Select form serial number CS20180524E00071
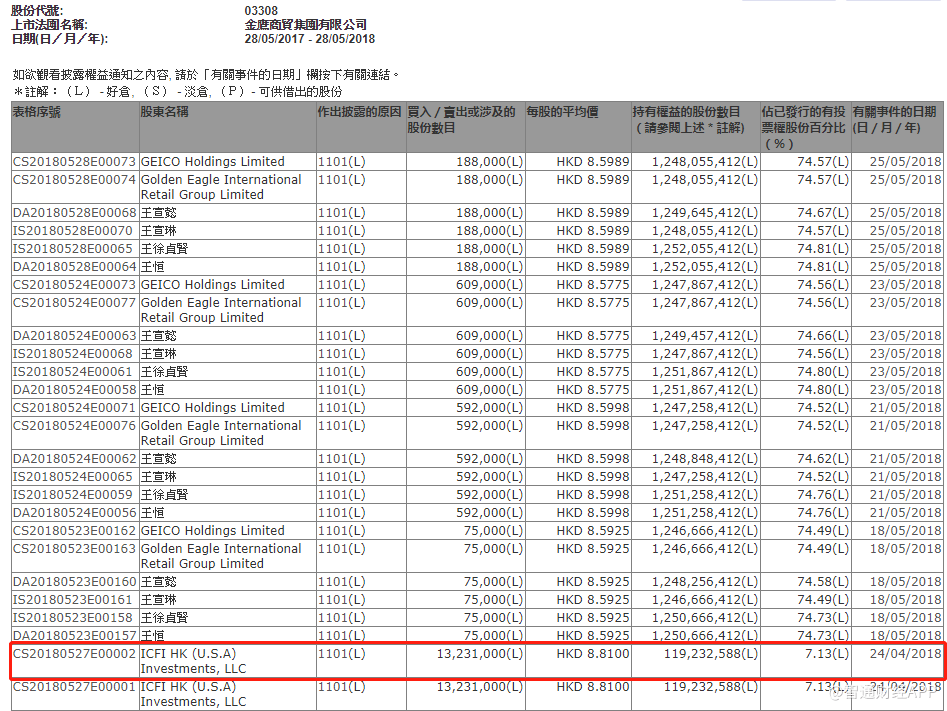This screenshot has width=947, height=711. pos(74,408)
